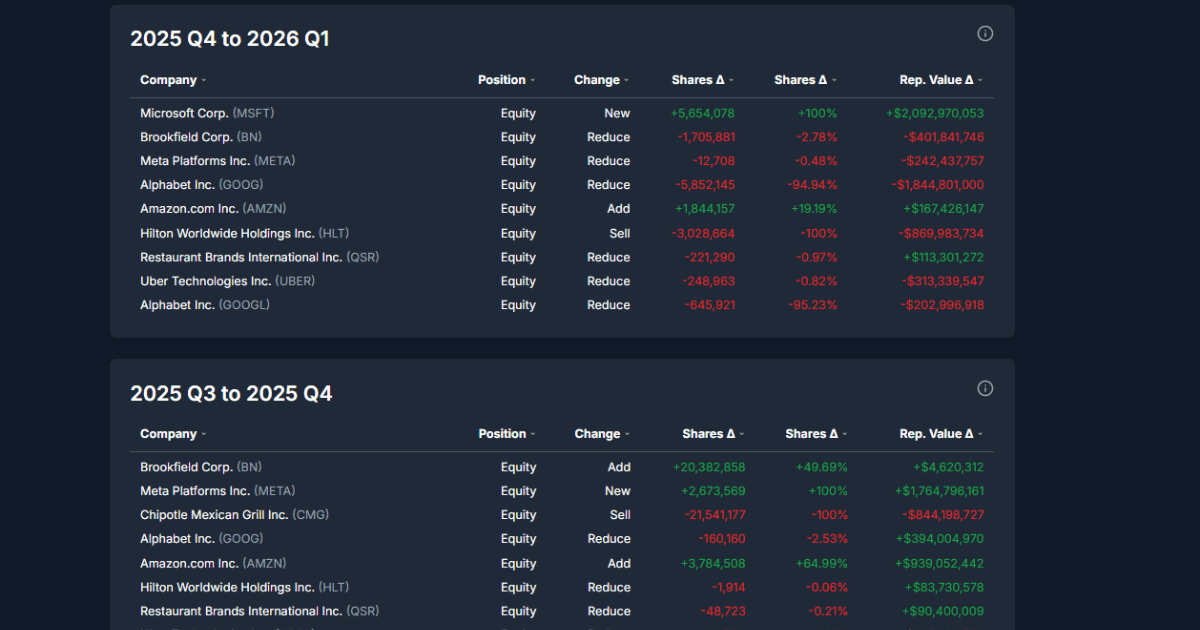
Task: Select Restaurant Brands International in 2025 Q4 to 2026 Q1 table
Action: 562,257
